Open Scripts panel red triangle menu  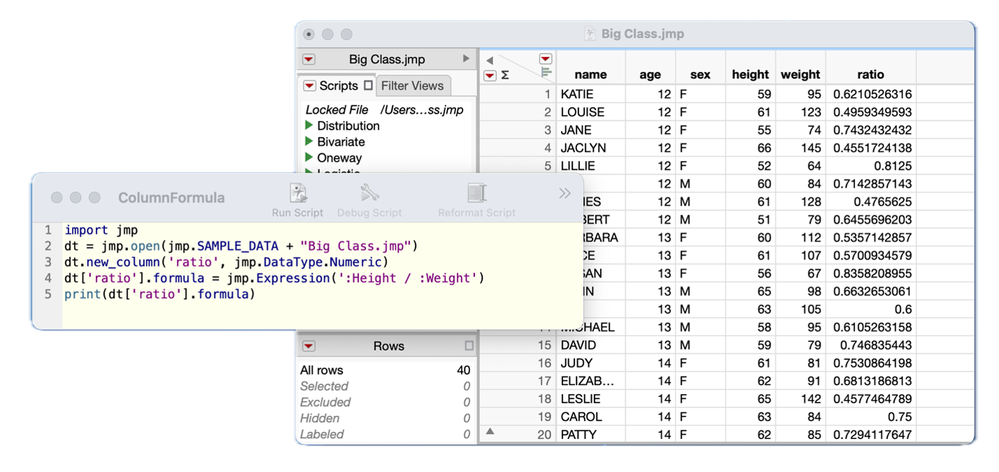pos(310,85)
